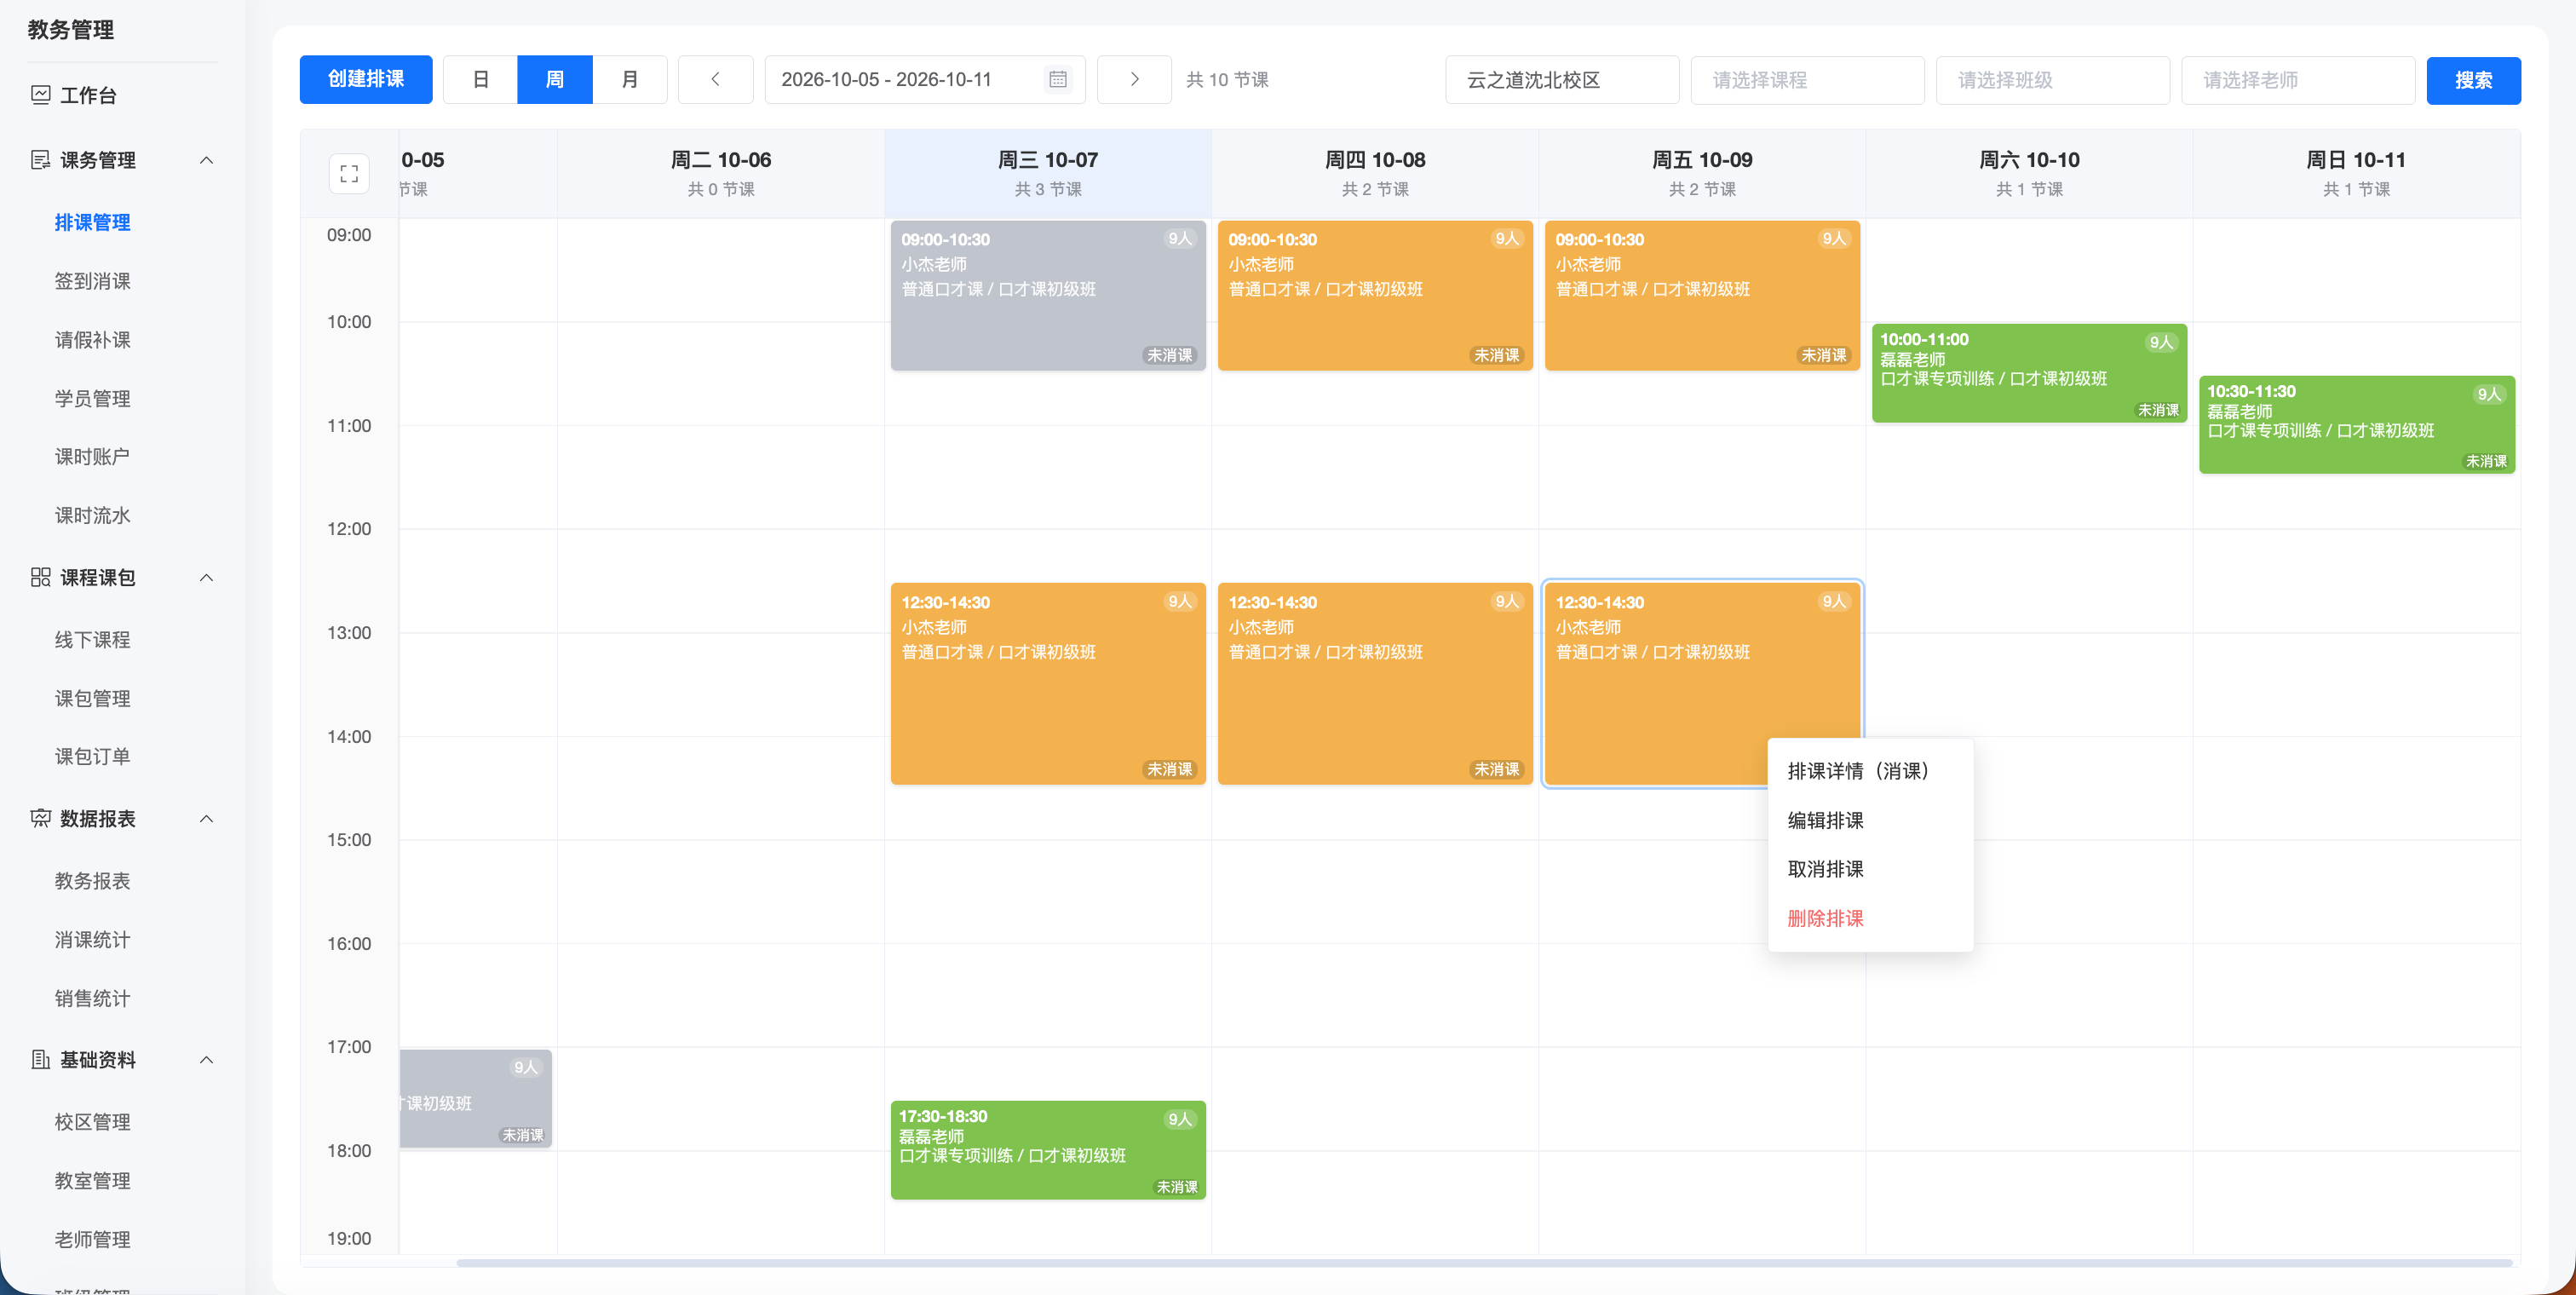2576x1295 pixels.
Task: Click the fullscreen expand icon in calendar header
Action: (x=349, y=174)
